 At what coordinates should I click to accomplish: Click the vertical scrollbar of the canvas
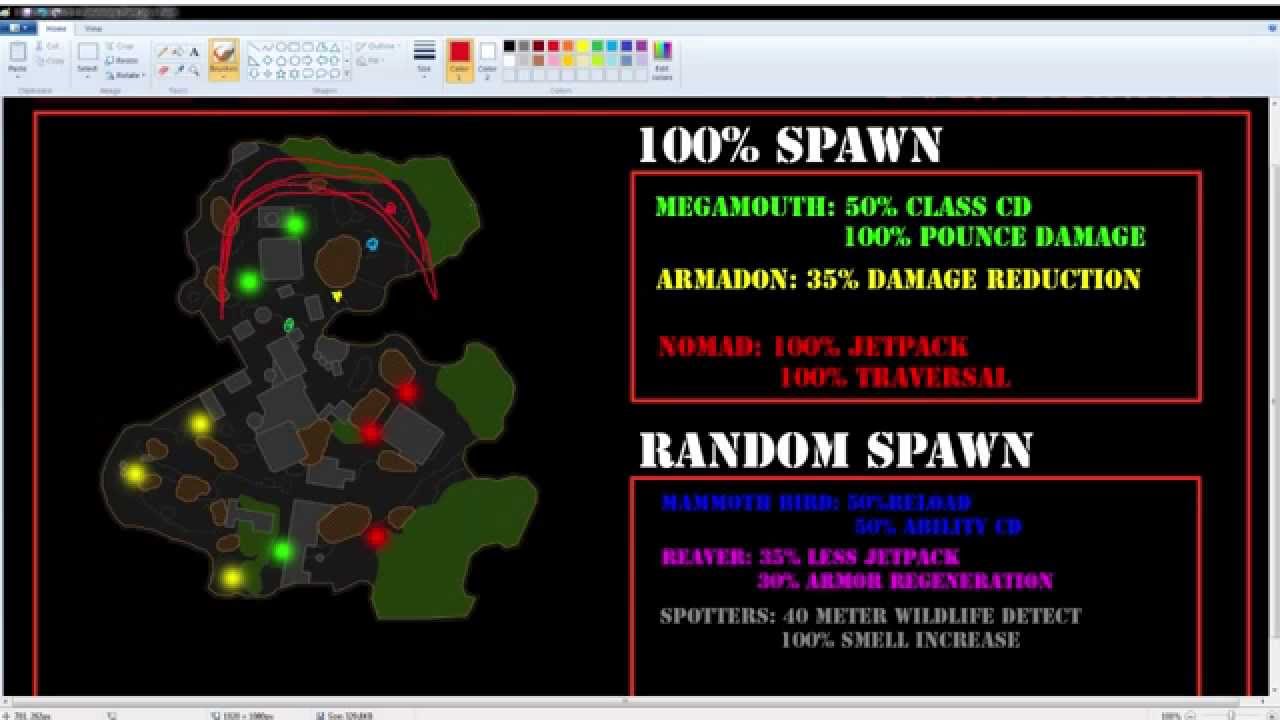(1272, 400)
